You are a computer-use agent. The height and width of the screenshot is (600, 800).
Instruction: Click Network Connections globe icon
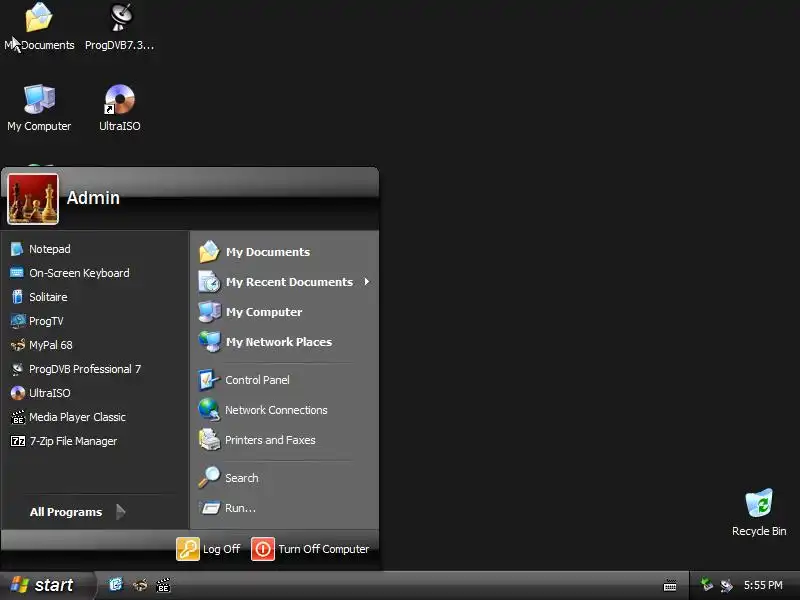pyautogui.click(x=209, y=410)
